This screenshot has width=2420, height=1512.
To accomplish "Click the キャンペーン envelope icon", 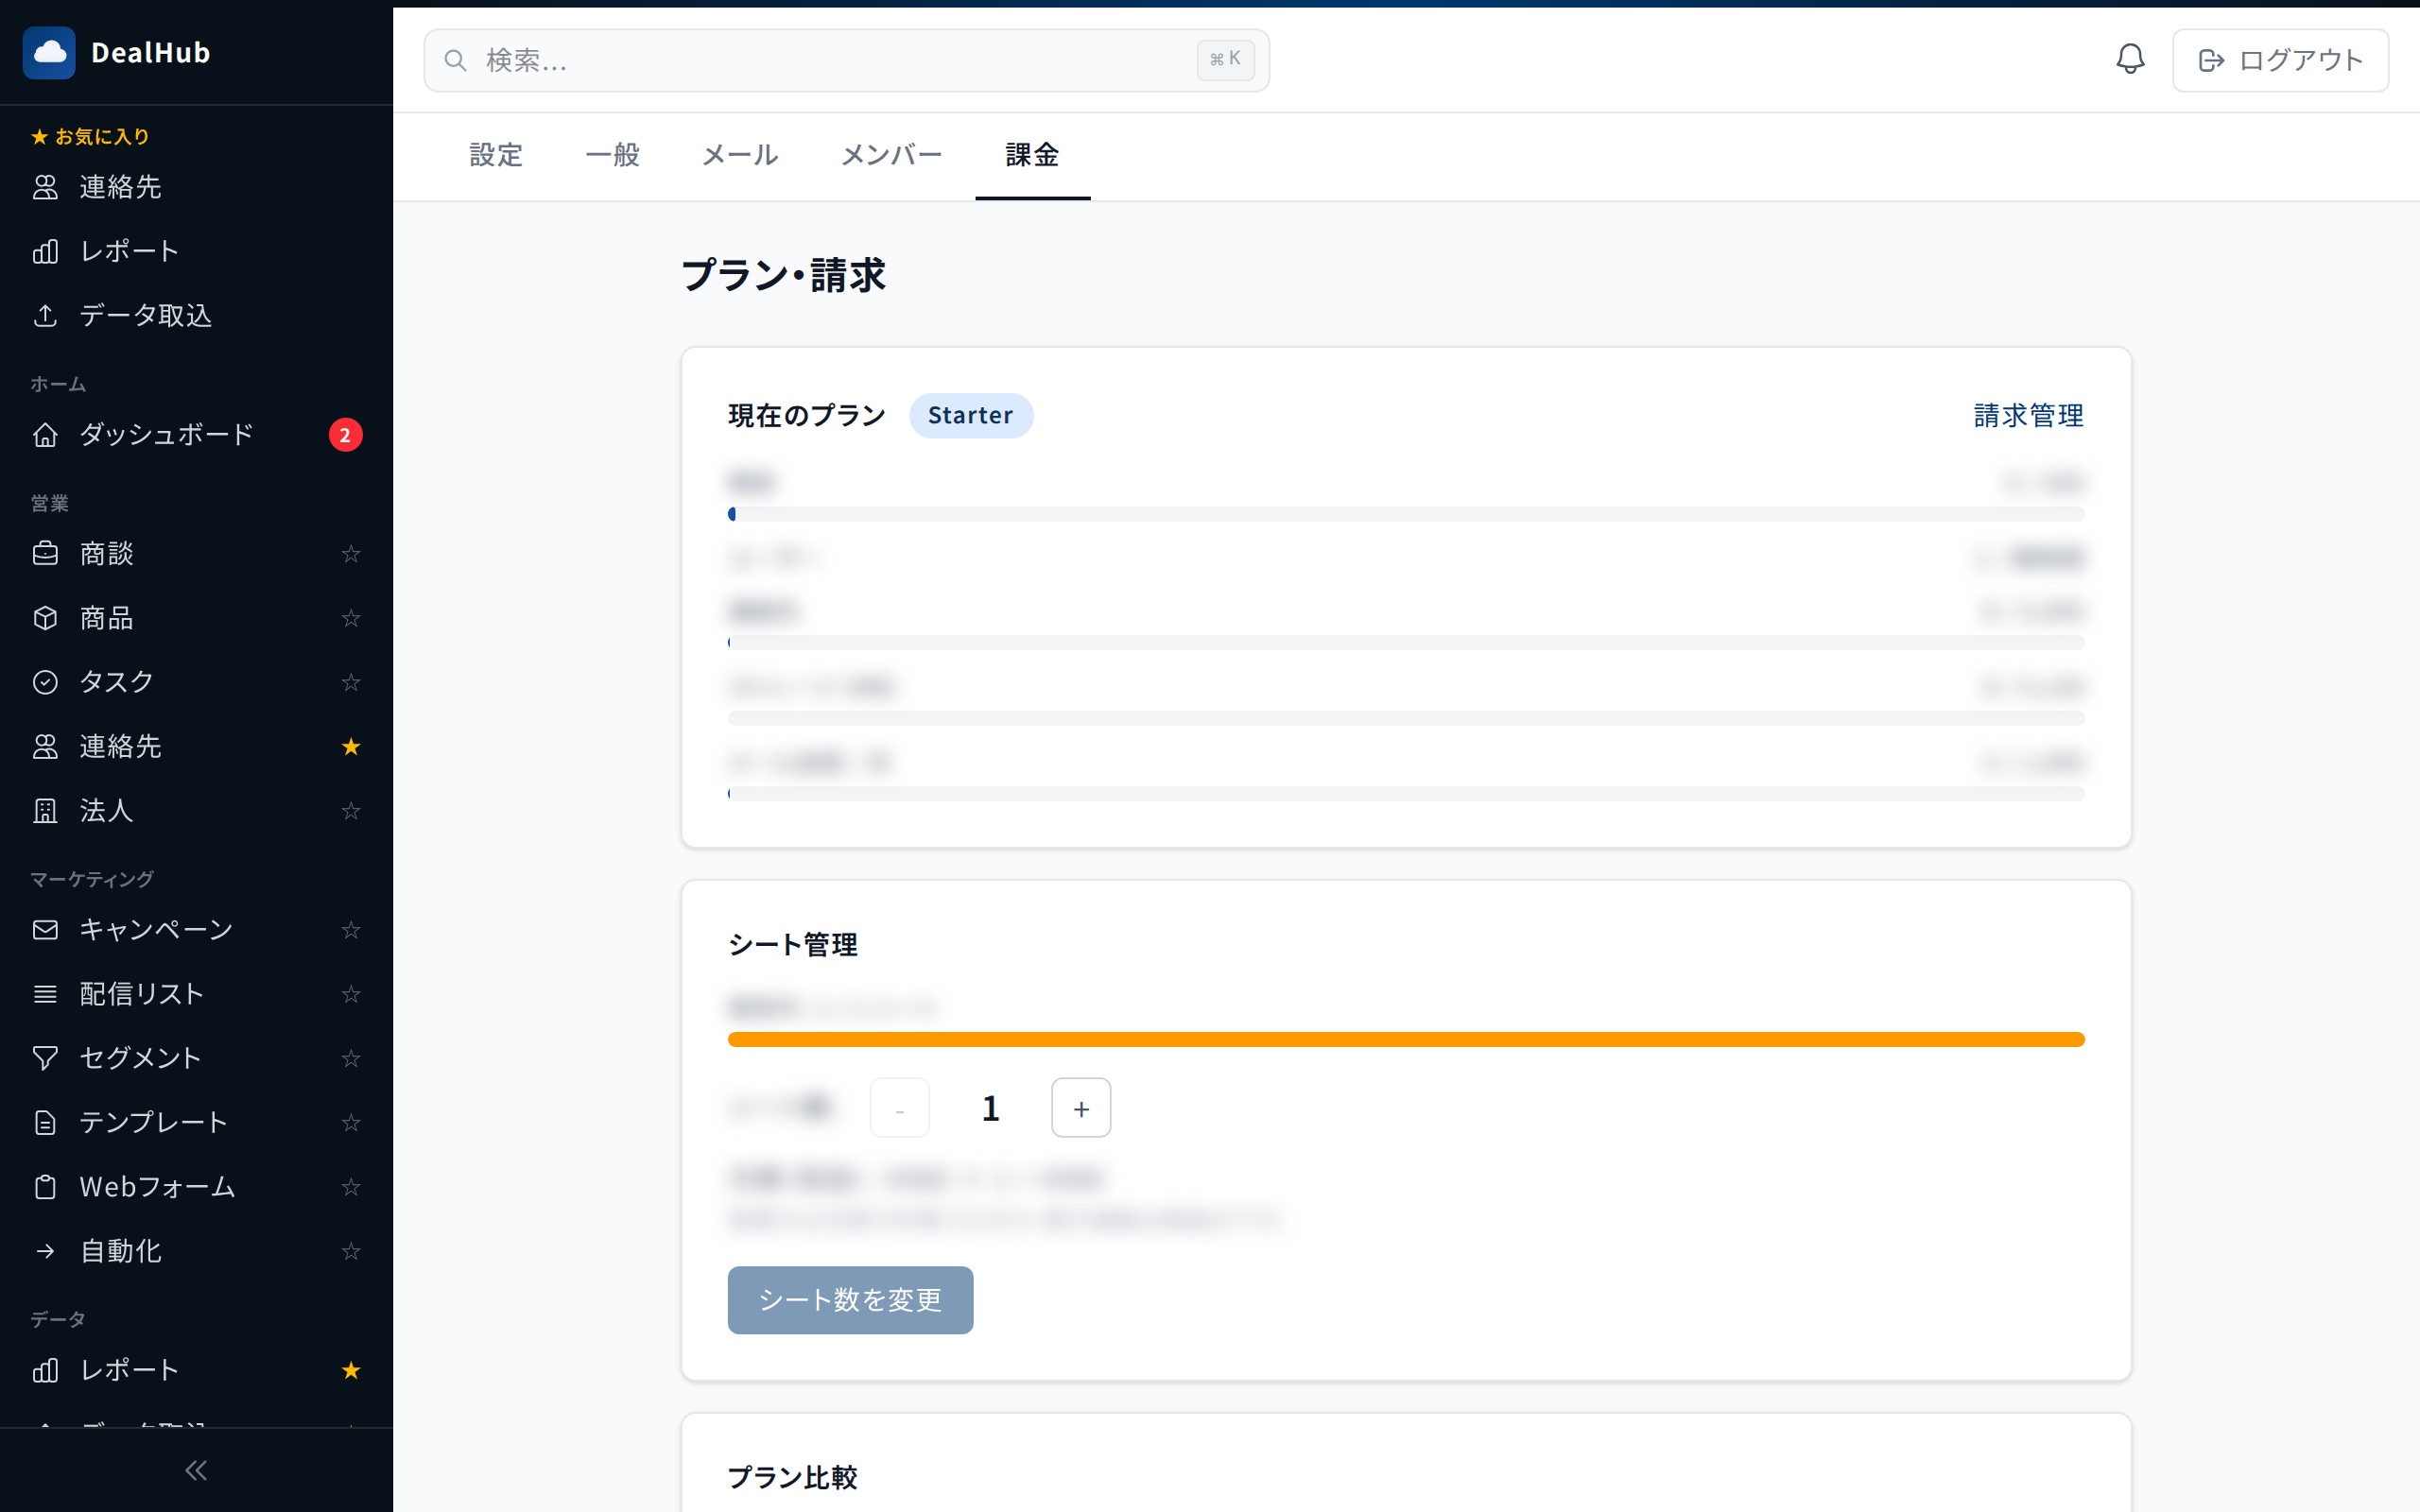I will click(x=45, y=930).
